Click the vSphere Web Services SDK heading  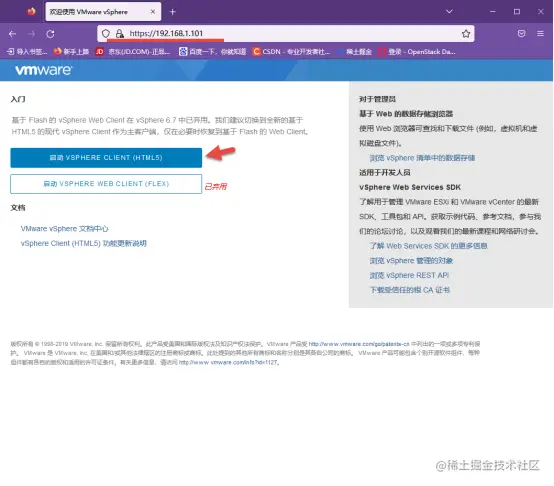pos(410,187)
